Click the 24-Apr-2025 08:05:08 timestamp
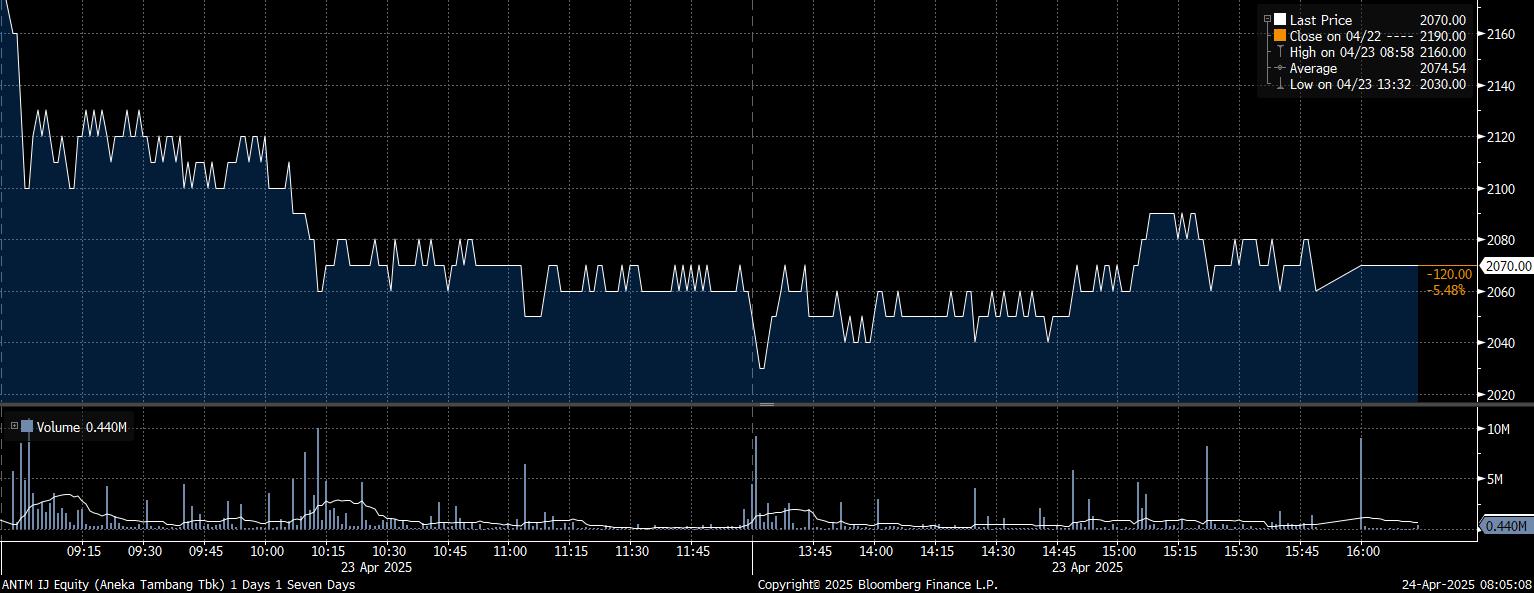 pyautogui.click(x=1465, y=585)
